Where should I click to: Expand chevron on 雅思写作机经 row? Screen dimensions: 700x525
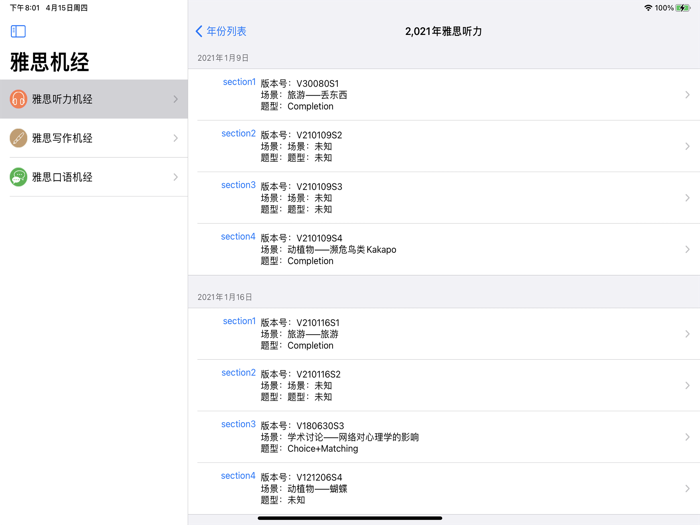[x=175, y=138]
